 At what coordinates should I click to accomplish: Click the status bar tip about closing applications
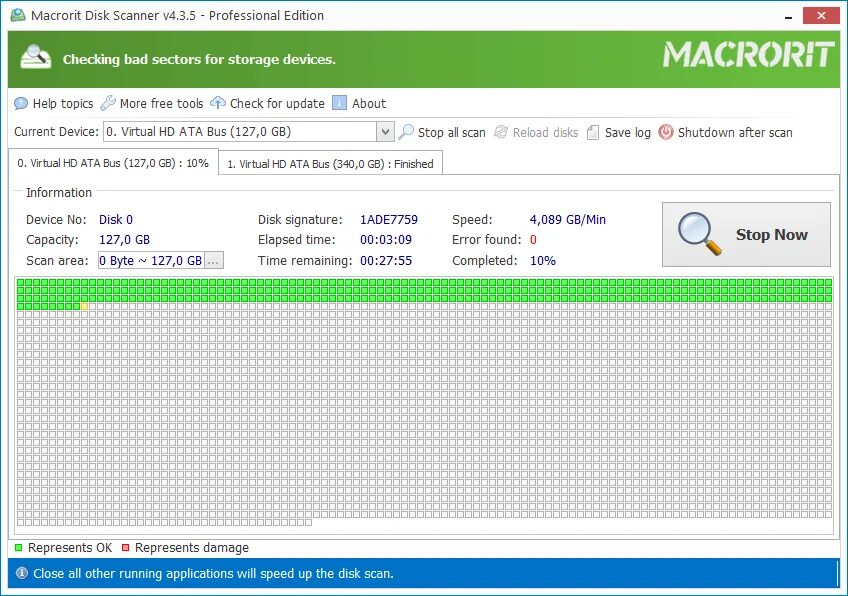pos(213,573)
